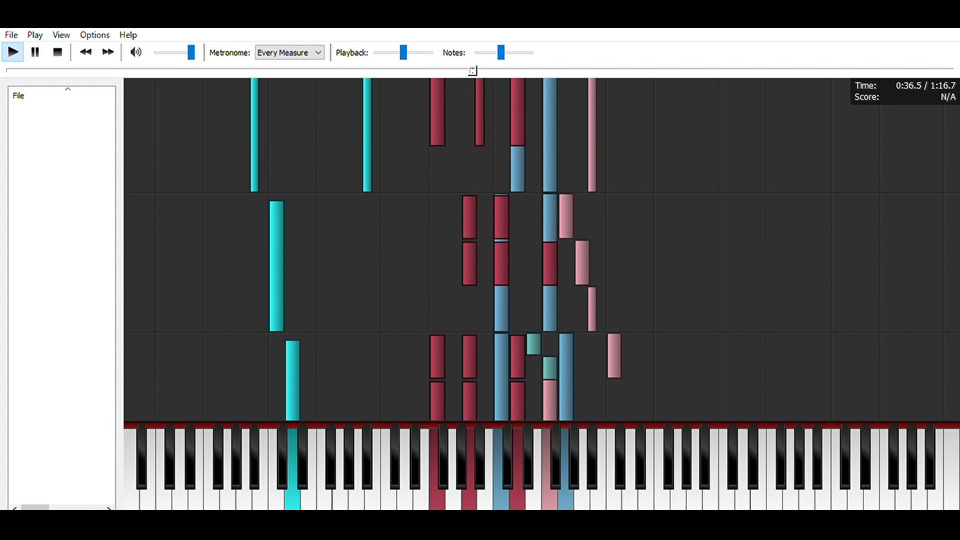
Task: Open the File menu
Action: coord(11,35)
